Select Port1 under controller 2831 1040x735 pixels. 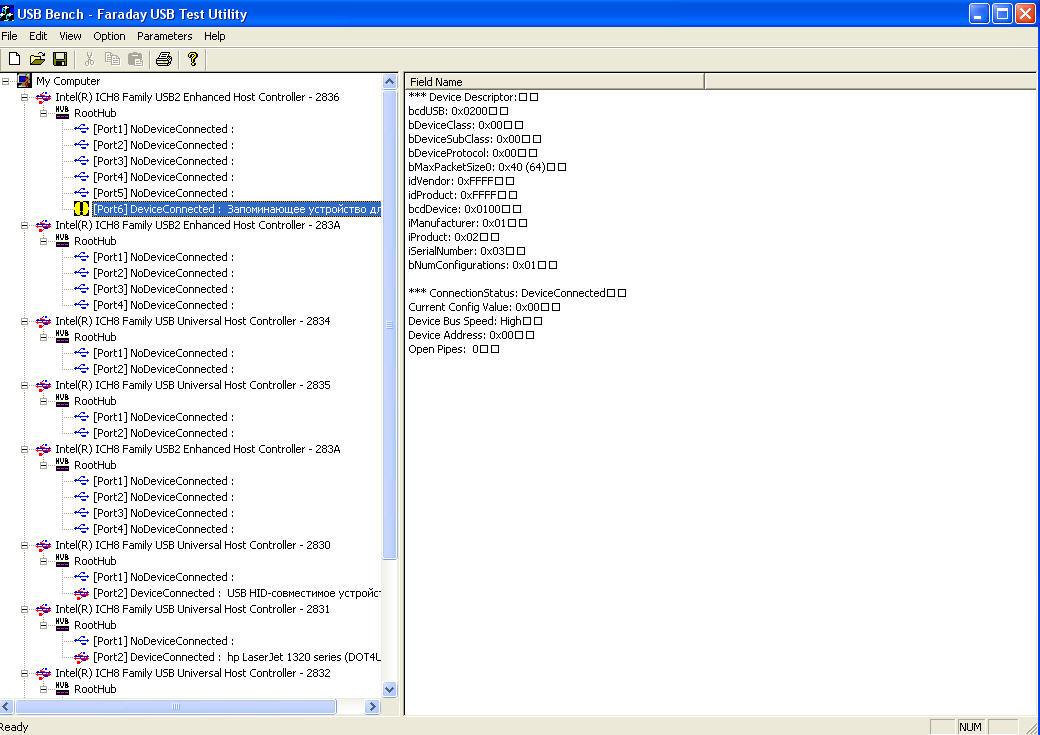click(163, 641)
